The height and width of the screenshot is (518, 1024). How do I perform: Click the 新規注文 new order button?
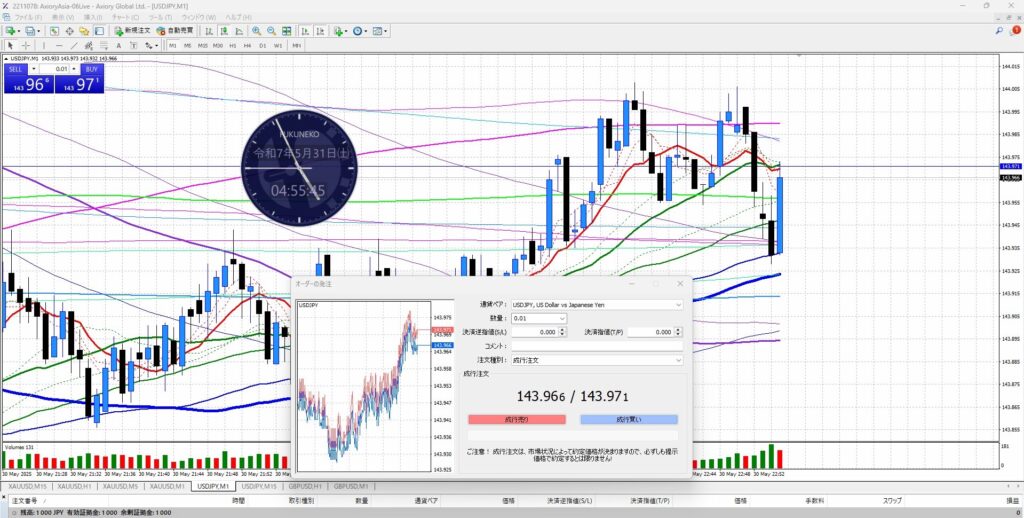click(x=133, y=31)
